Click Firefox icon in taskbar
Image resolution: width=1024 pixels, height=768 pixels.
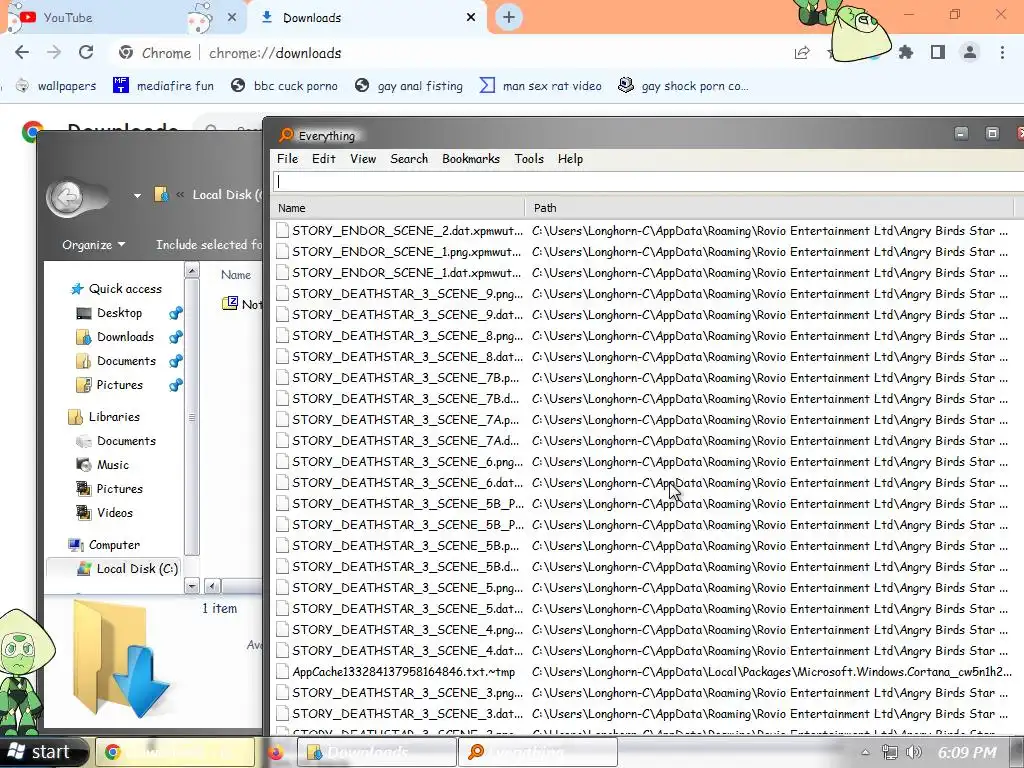click(x=276, y=752)
